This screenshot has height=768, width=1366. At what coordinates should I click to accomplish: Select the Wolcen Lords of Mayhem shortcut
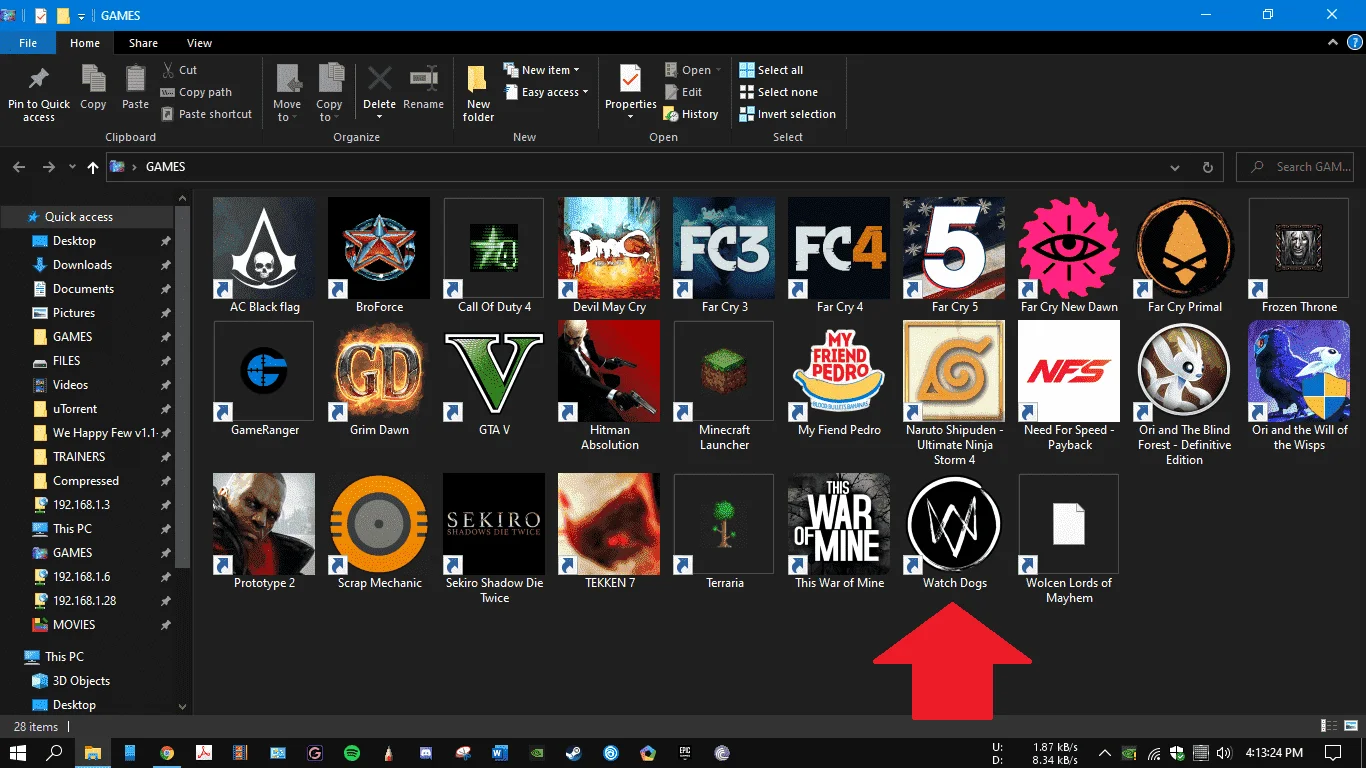click(x=1069, y=539)
